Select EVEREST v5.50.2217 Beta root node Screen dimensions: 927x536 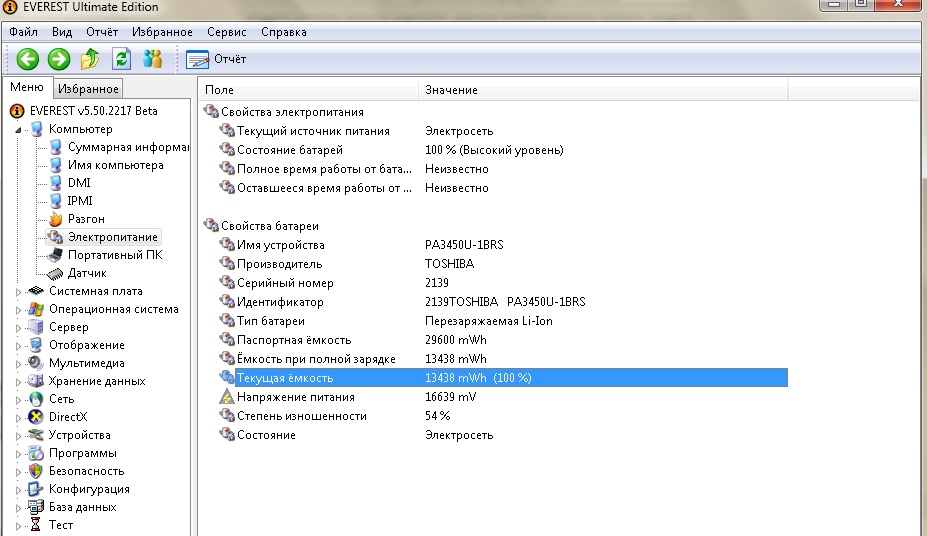pyautogui.click(x=93, y=111)
